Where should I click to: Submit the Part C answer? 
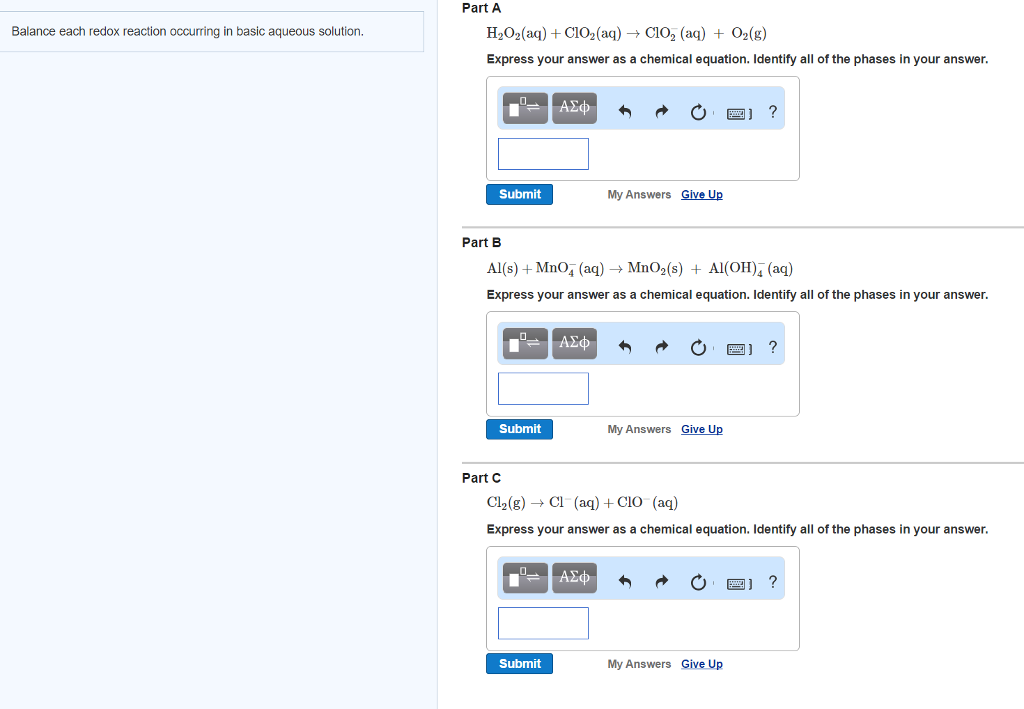[x=519, y=663]
